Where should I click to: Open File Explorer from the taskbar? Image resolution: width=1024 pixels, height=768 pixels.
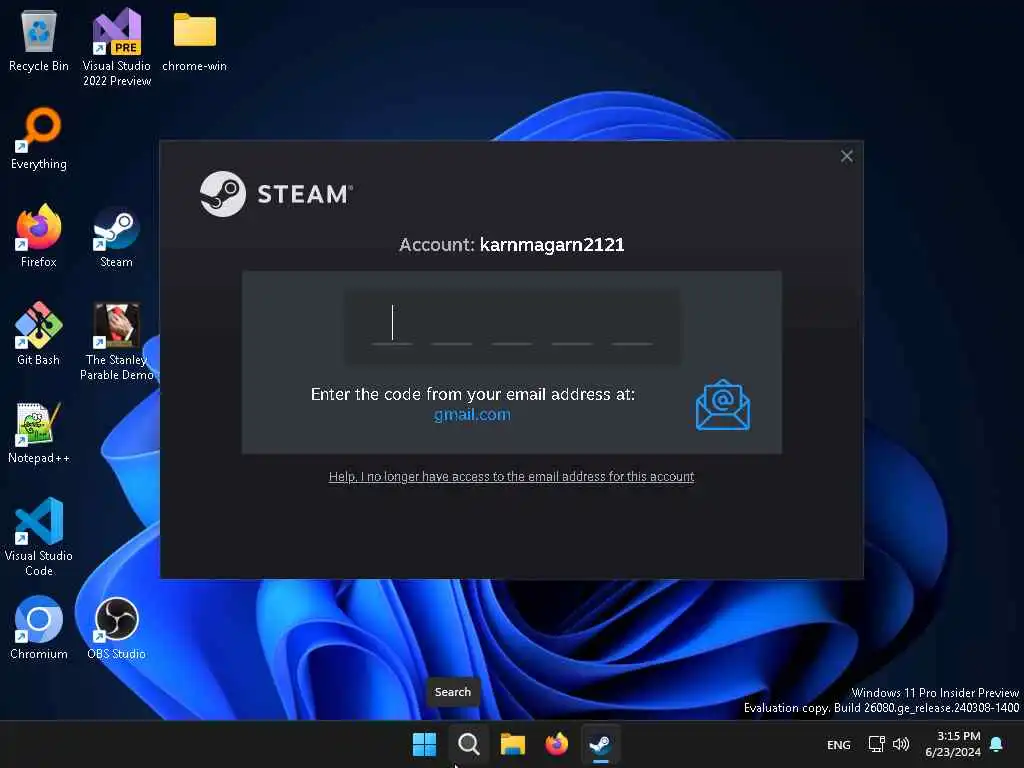pyautogui.click(x=513, y=744)
